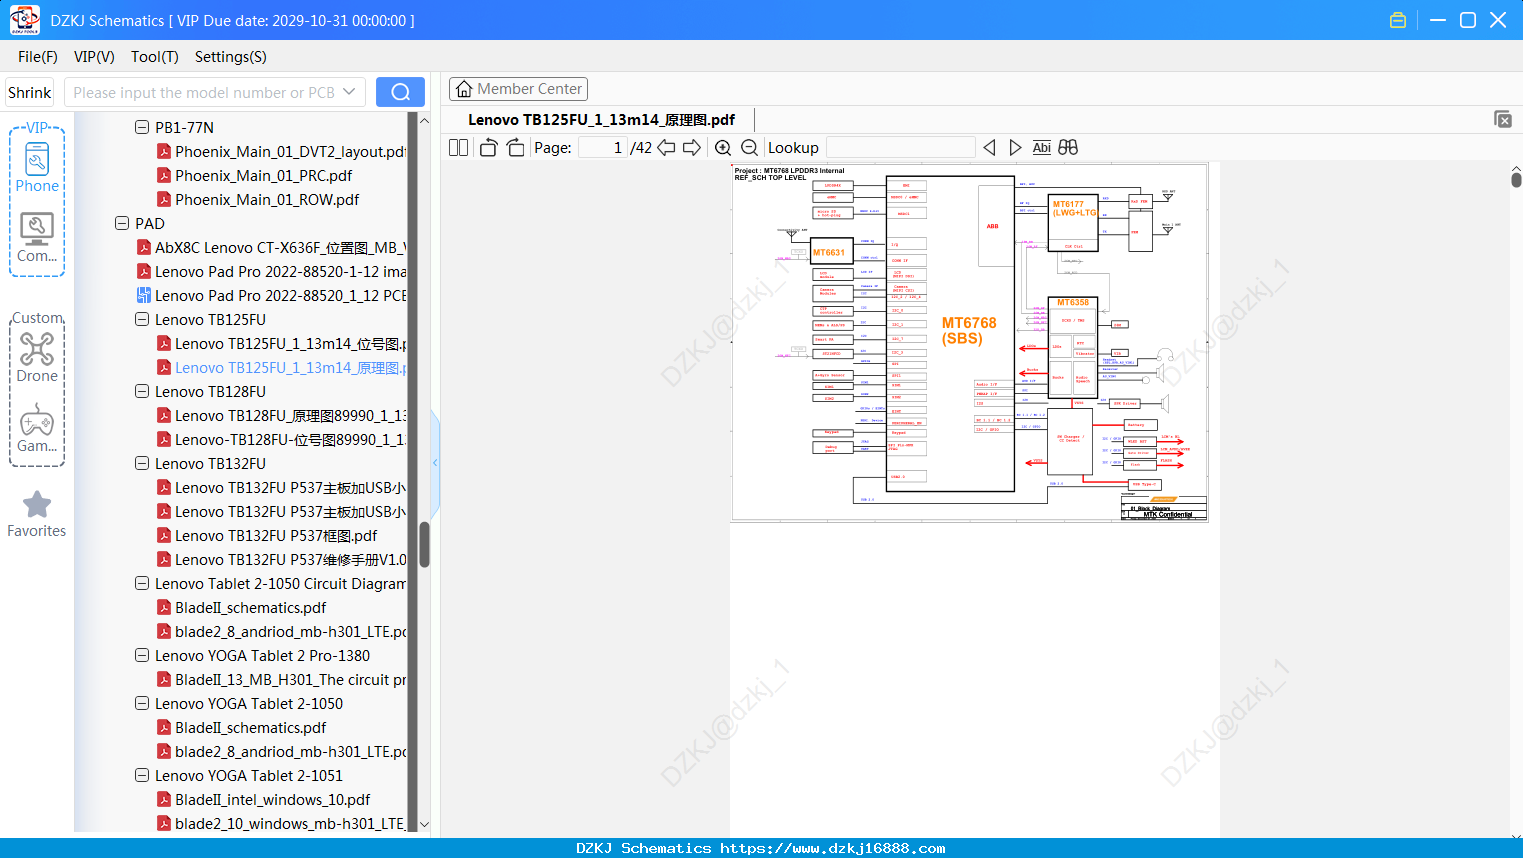Open Lenovo Pad Pro 2022-88520-1-12 PDF file
Image resolution: width=1523 pixels, height=858 pixels.
(x=272, y=271)
